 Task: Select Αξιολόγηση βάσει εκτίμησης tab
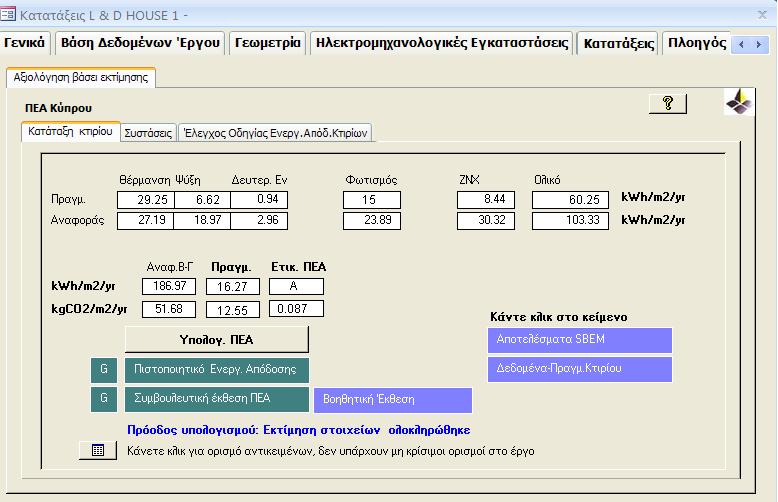(81, 77)
